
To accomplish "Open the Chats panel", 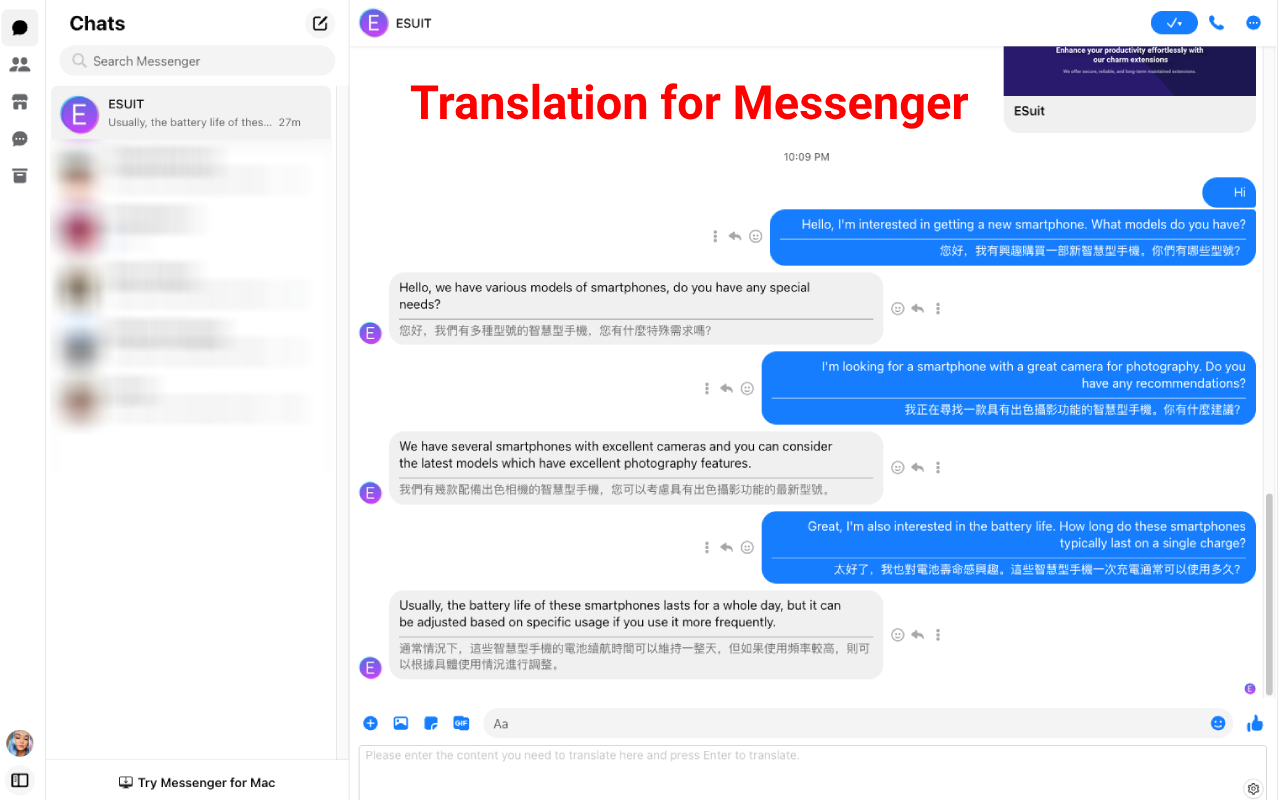I will pos(20,27).
